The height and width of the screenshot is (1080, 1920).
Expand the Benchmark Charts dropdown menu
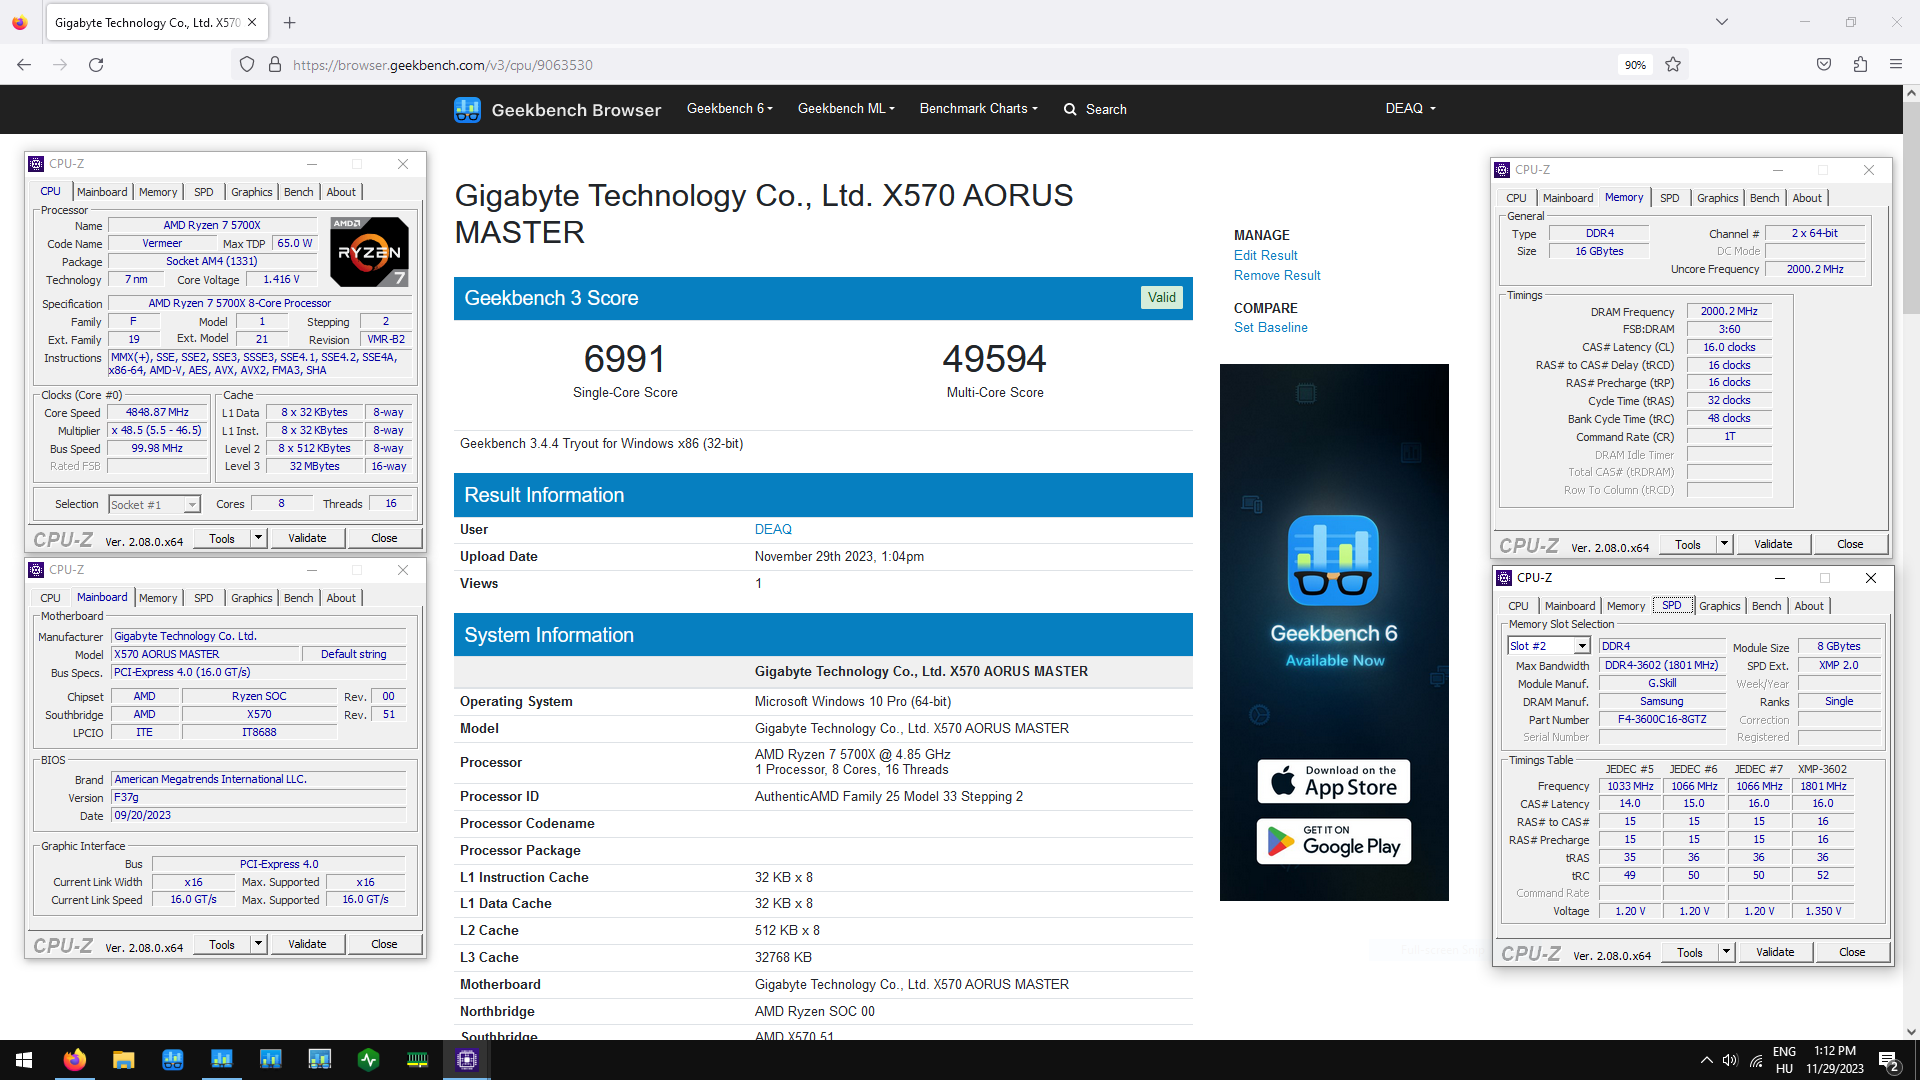[x=978, y=109]
